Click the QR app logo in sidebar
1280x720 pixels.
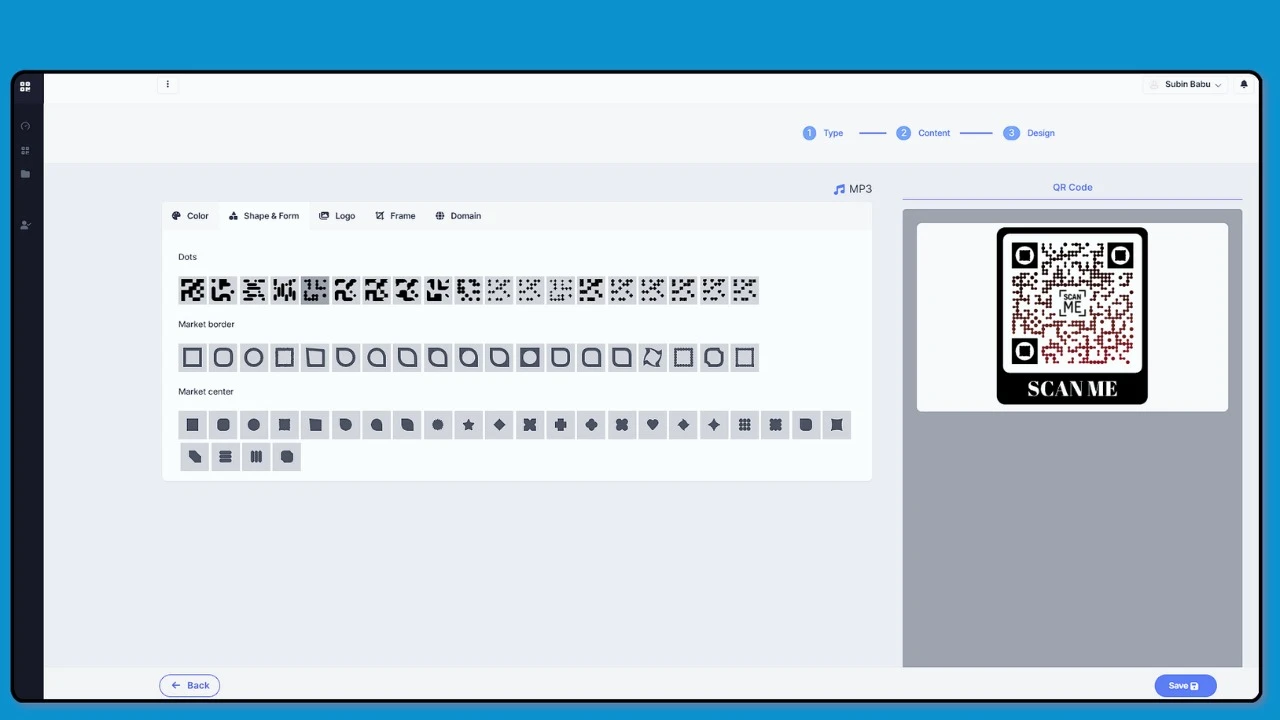[x=25, y=86]
